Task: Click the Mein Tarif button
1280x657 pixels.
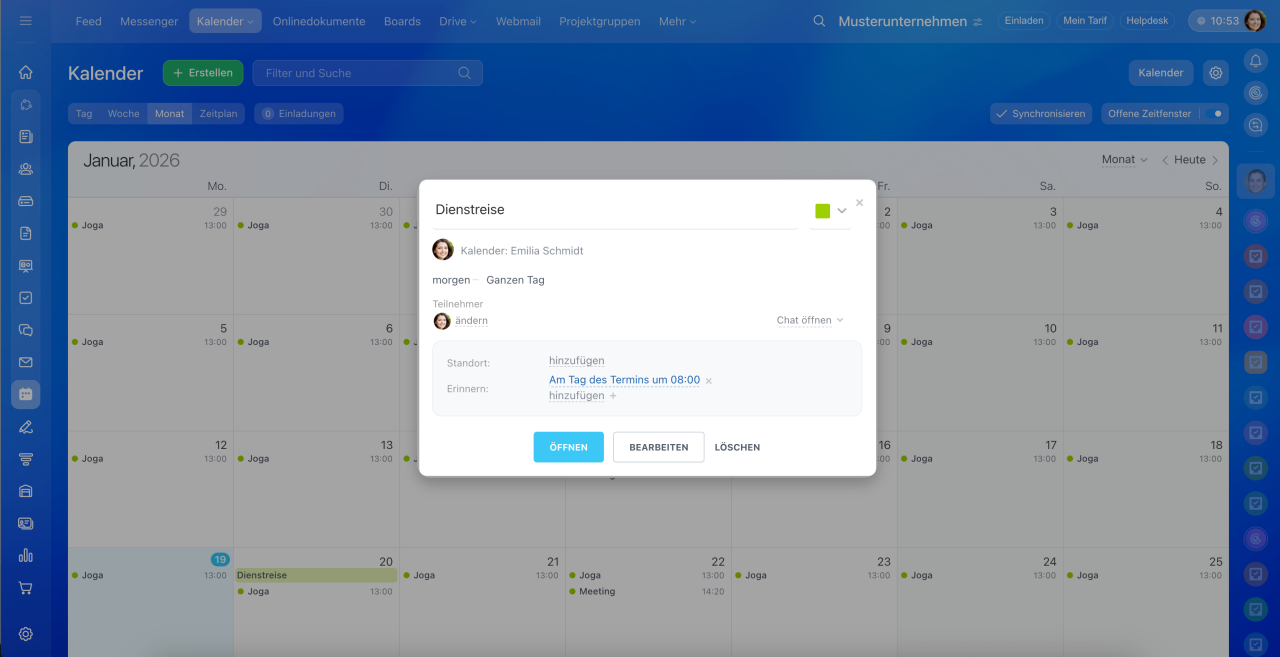Action: [1085, 21]
